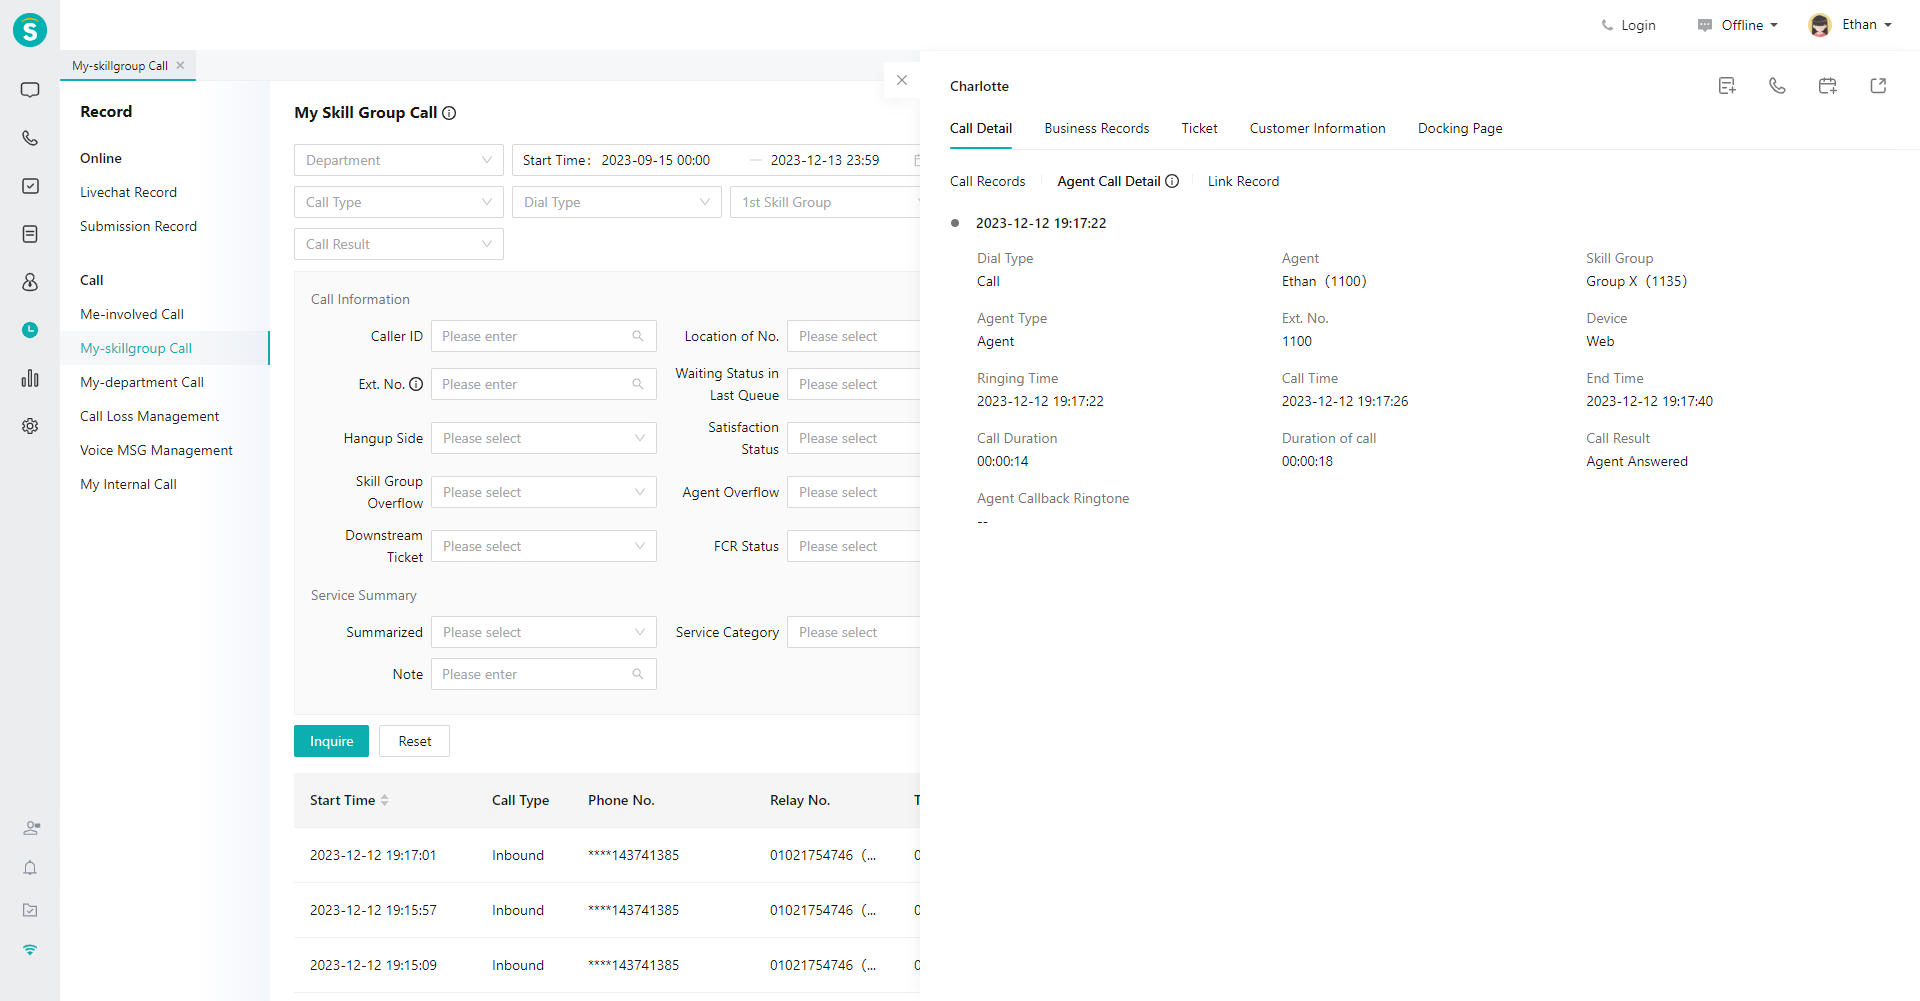
Task: Open the Offline status dropdown
Action: pyautogui.click(x=1737, y=25)
